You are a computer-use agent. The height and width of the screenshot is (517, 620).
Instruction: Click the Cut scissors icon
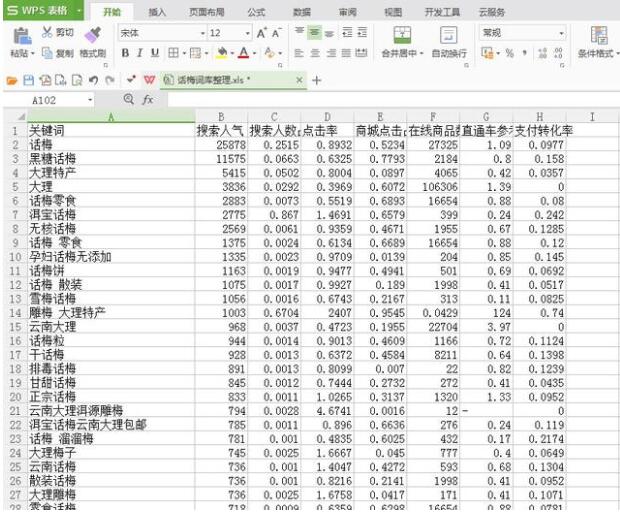coord(47,32)
